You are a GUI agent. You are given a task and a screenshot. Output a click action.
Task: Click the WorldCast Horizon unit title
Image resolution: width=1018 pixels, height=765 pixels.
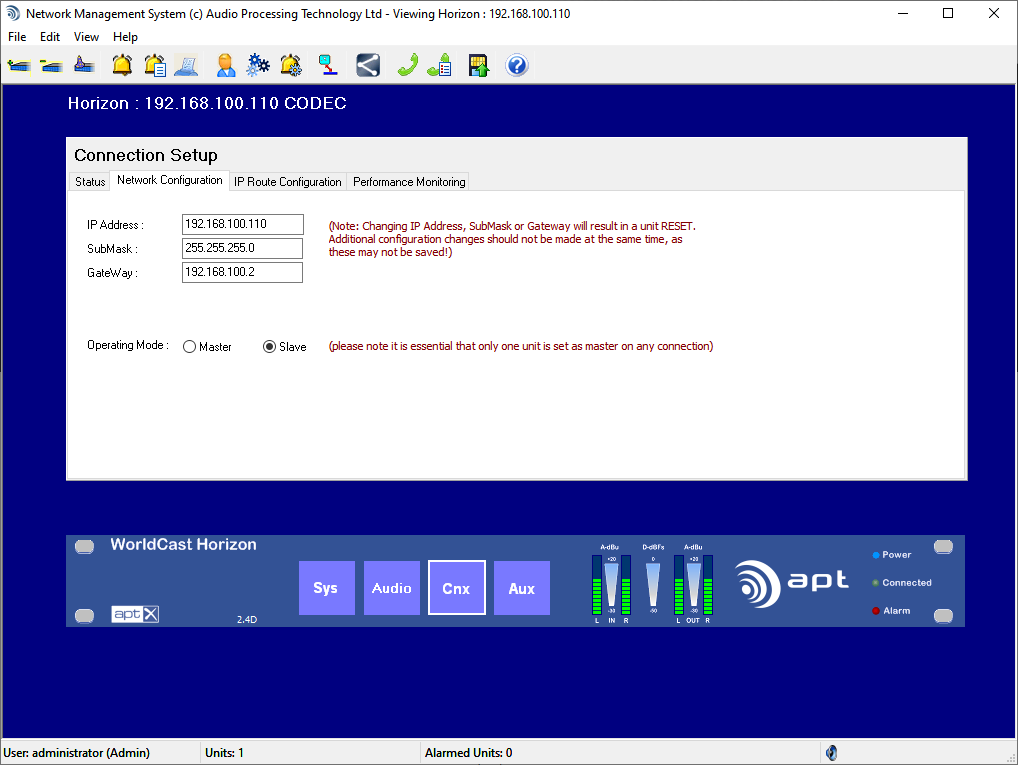(183, 545)
